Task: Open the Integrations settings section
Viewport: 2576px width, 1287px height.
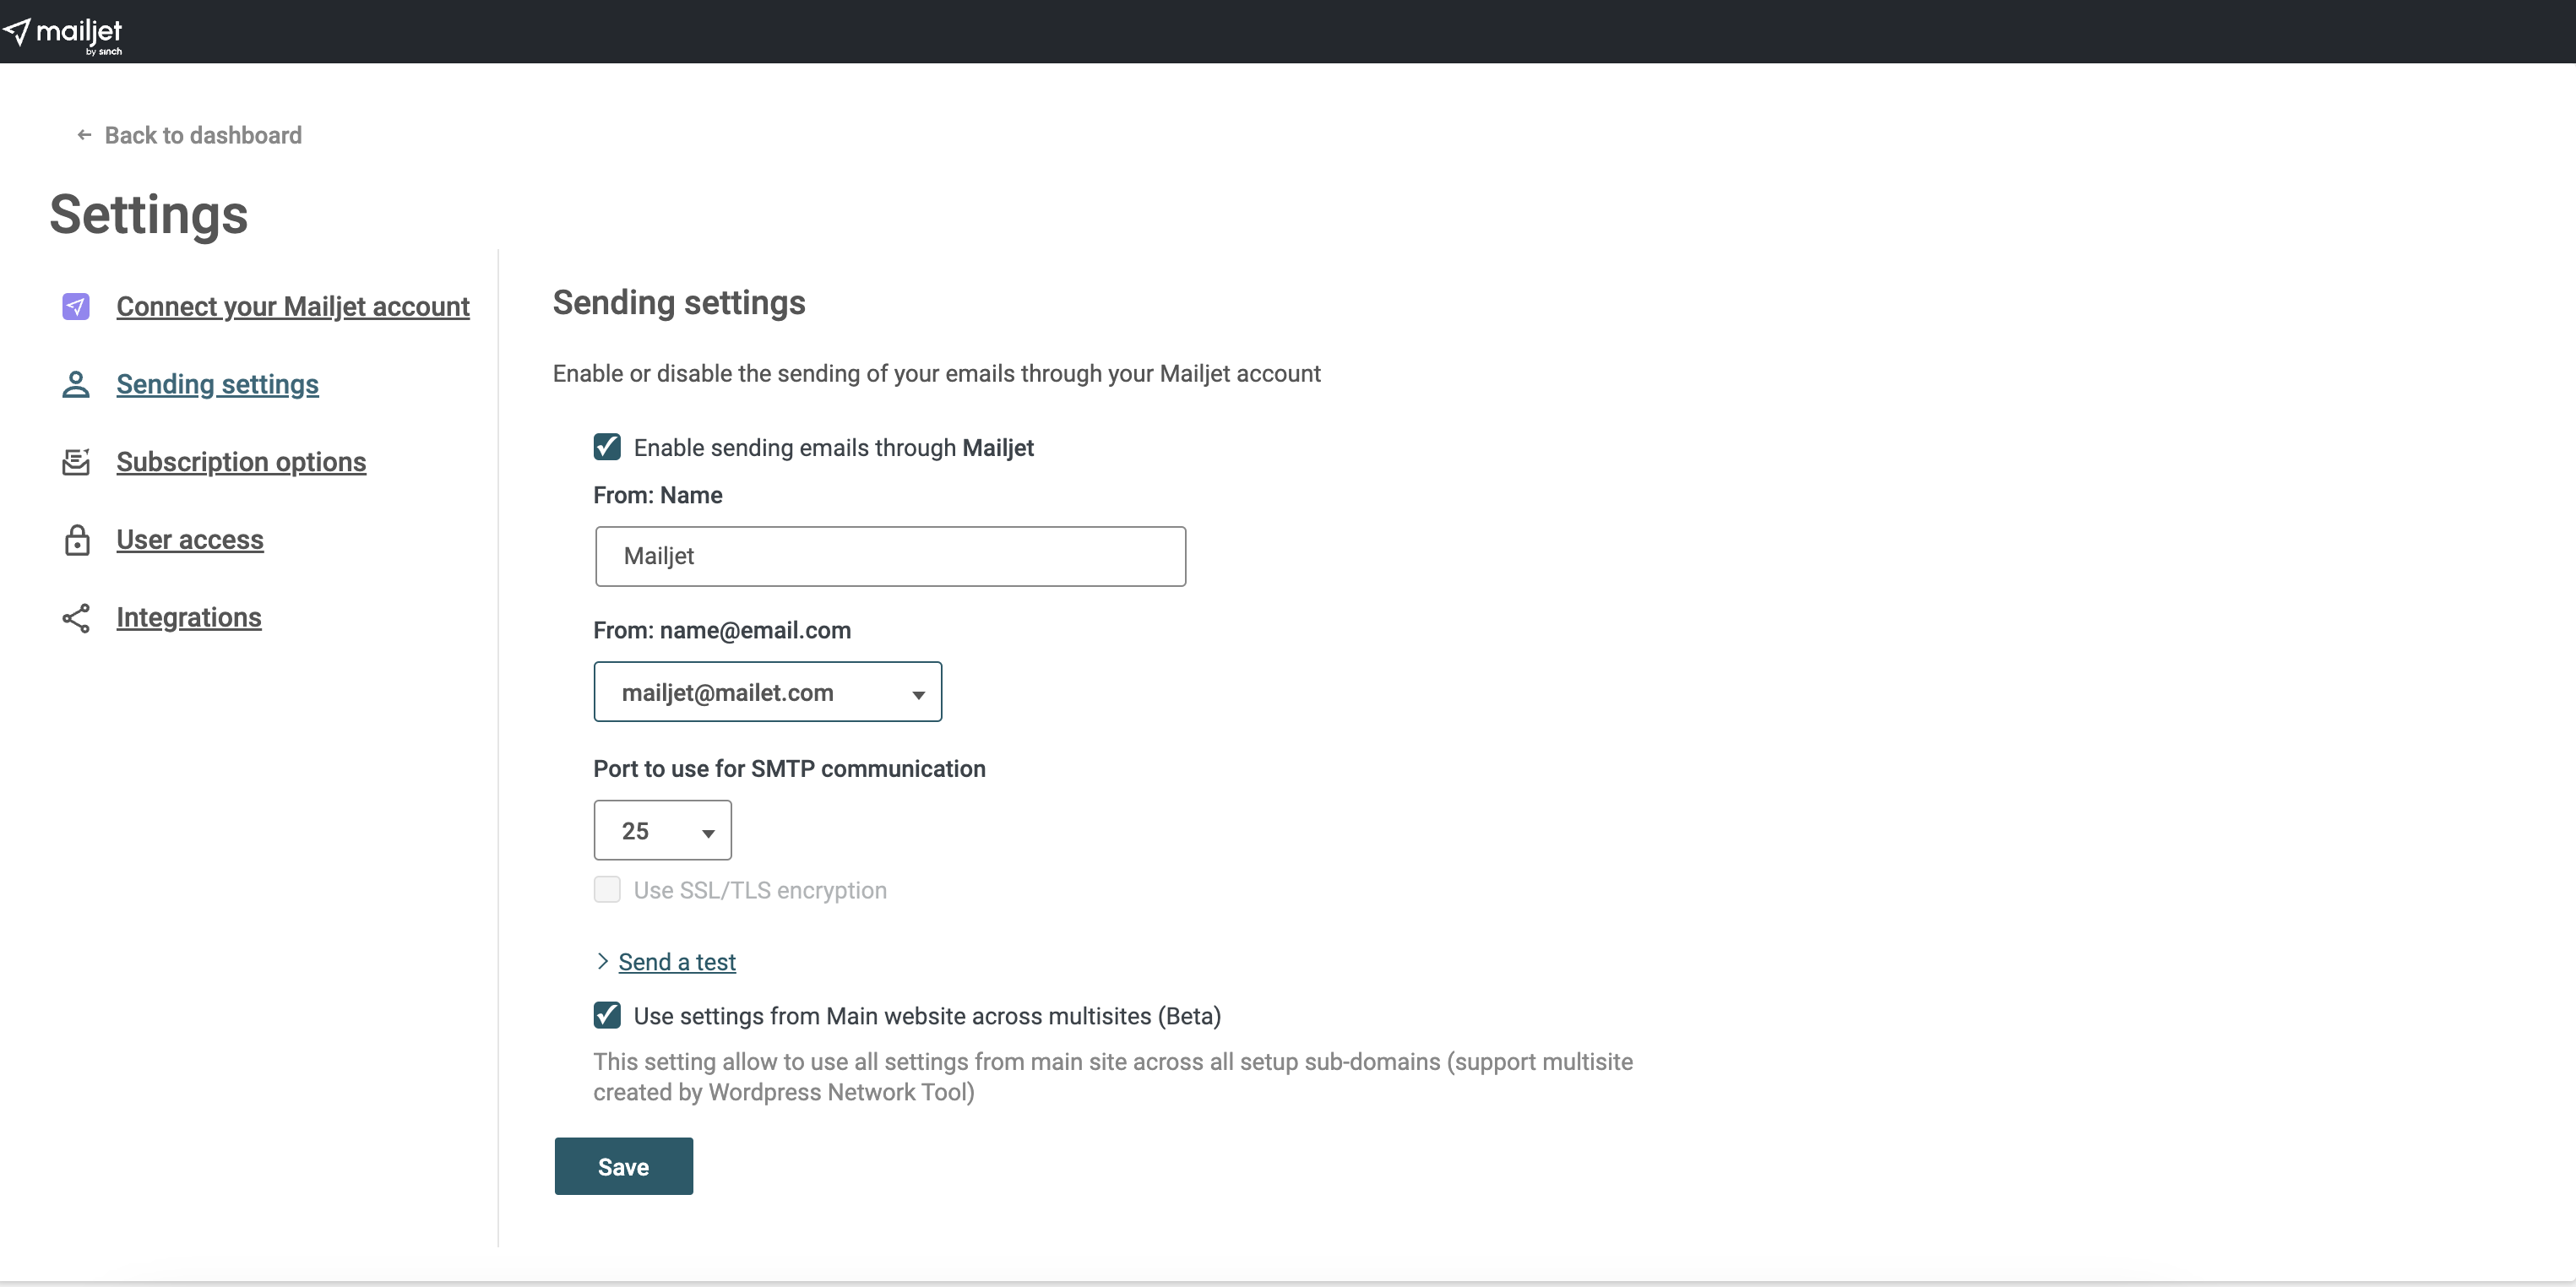Action: pyautogui.click(x=189, y=618)
